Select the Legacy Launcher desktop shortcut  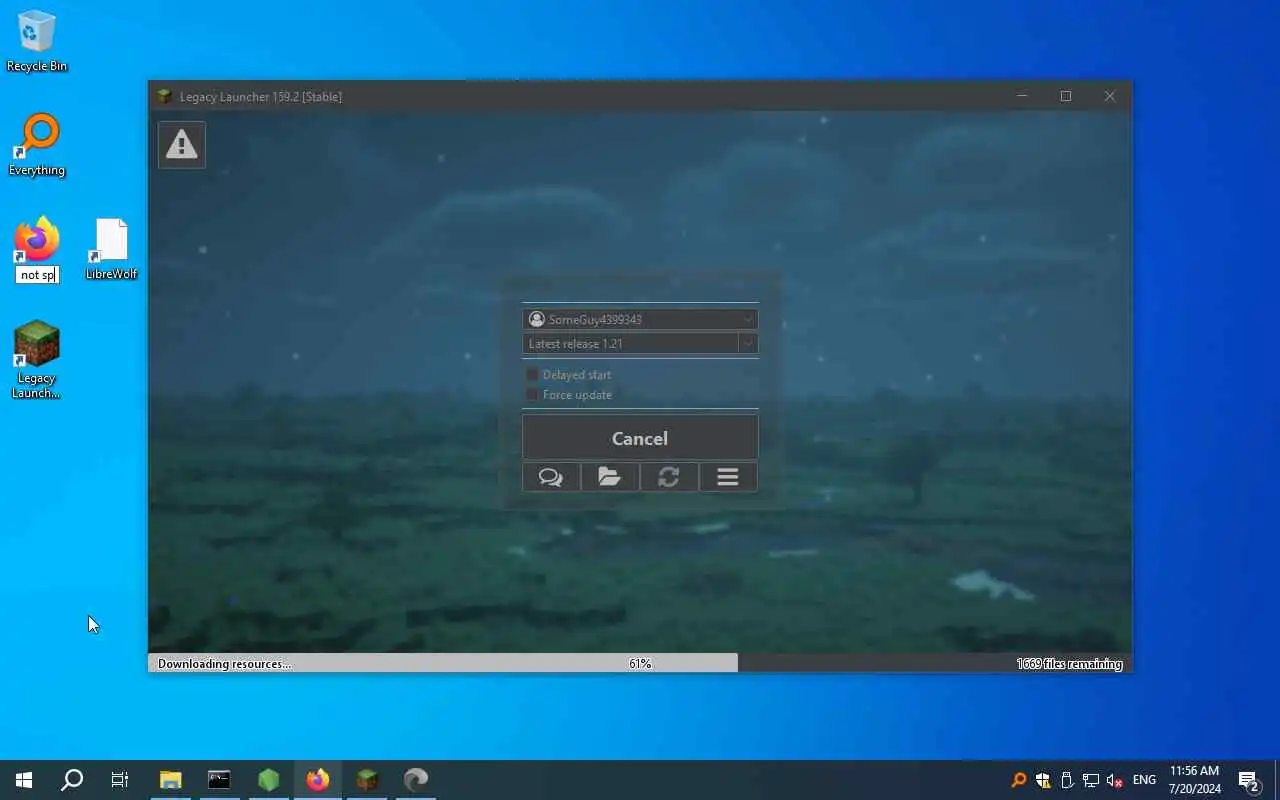pos(36,360)
